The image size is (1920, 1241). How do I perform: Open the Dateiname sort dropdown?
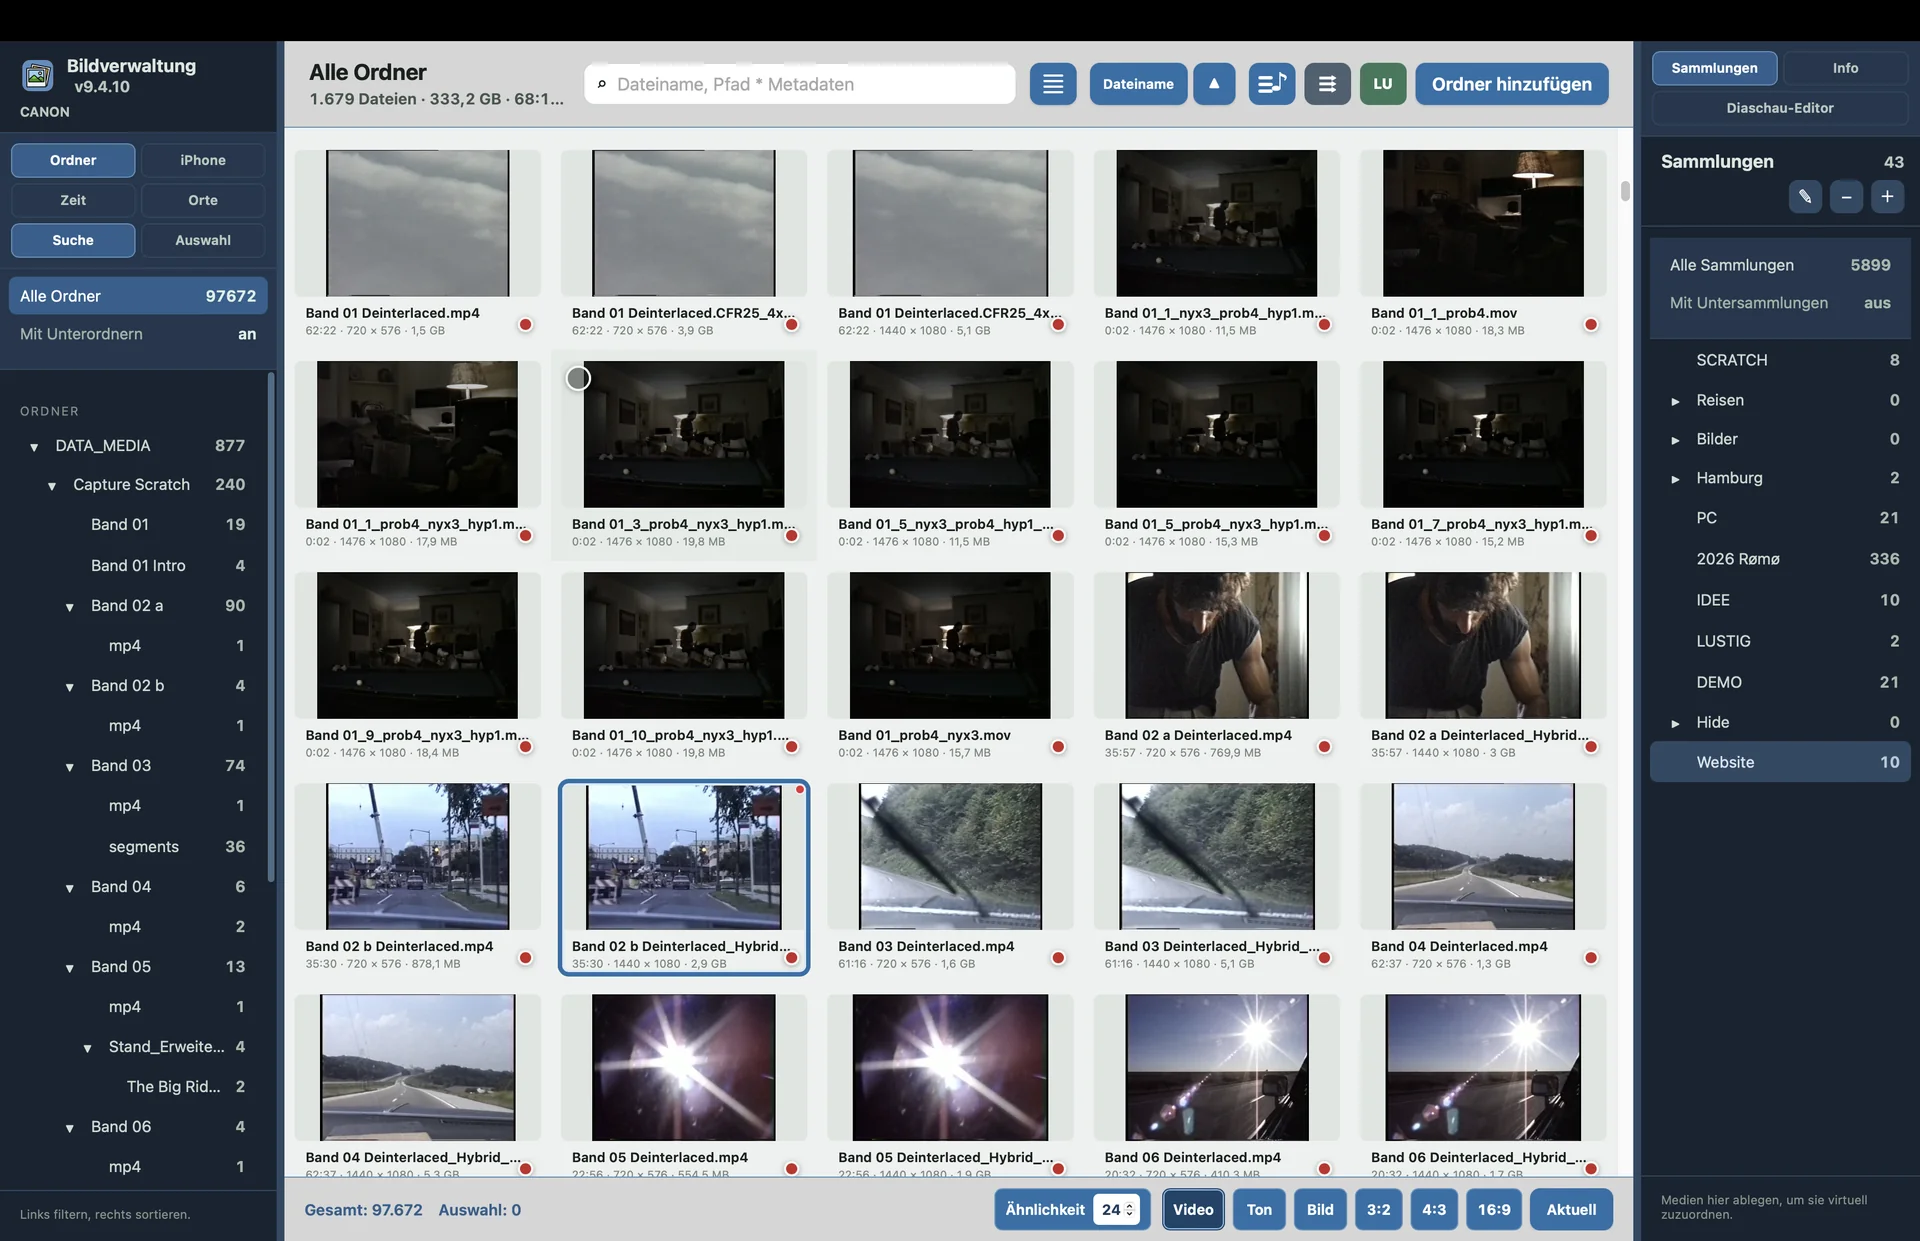point(1138,84)
